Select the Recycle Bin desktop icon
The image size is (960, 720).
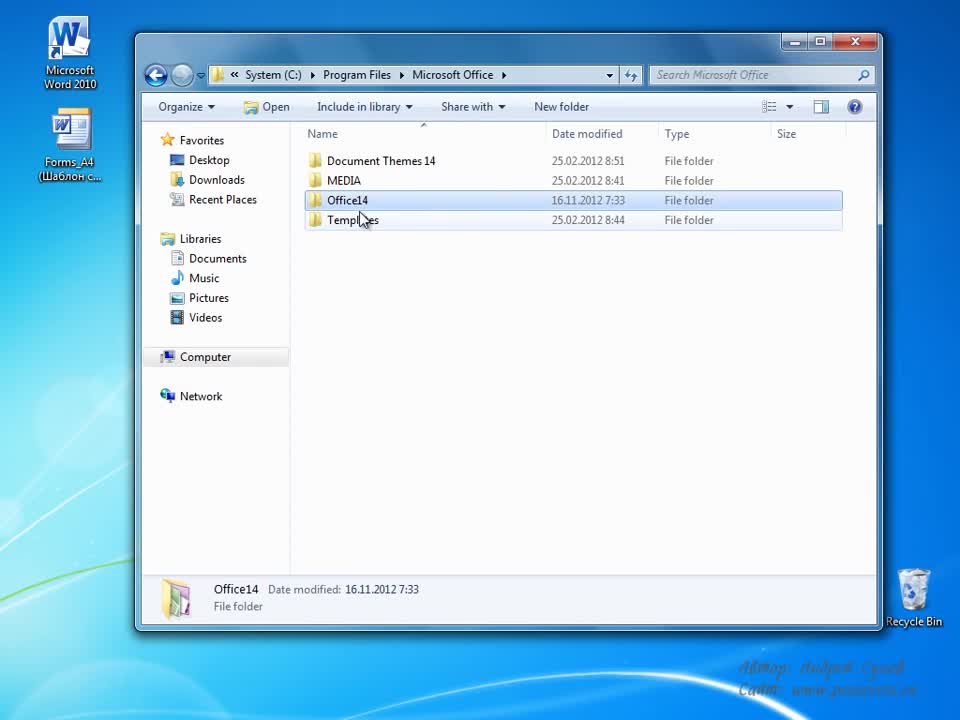913,598
